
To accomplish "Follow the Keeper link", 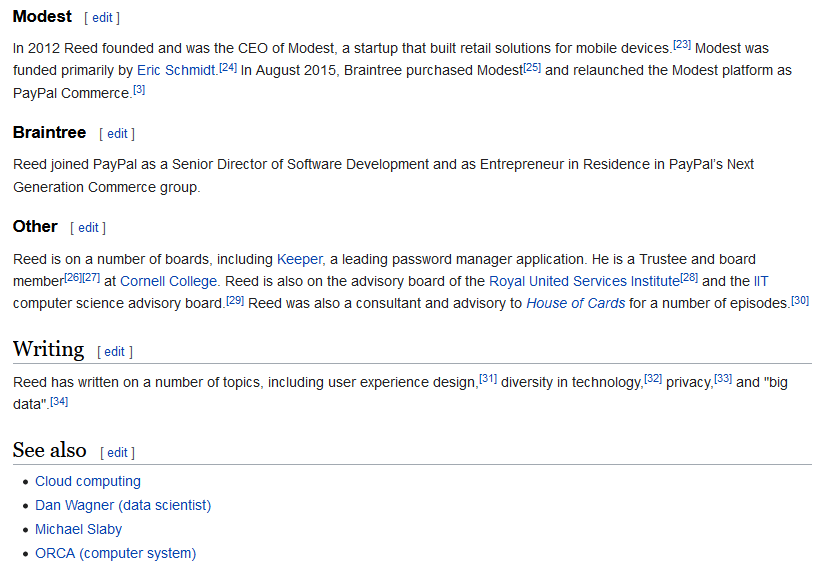I will click(x=300, y=260).
